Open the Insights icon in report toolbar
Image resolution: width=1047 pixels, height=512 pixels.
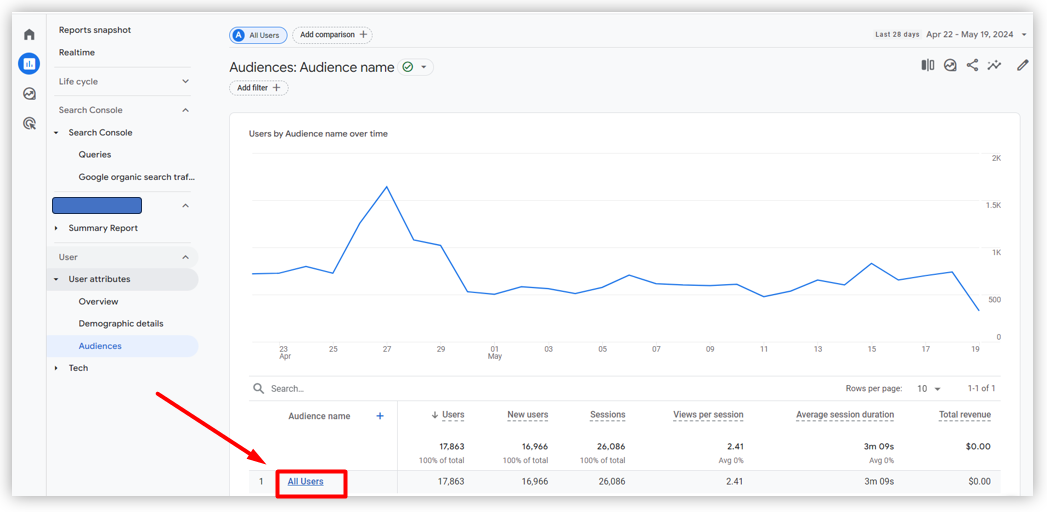(x=995, y=65)
